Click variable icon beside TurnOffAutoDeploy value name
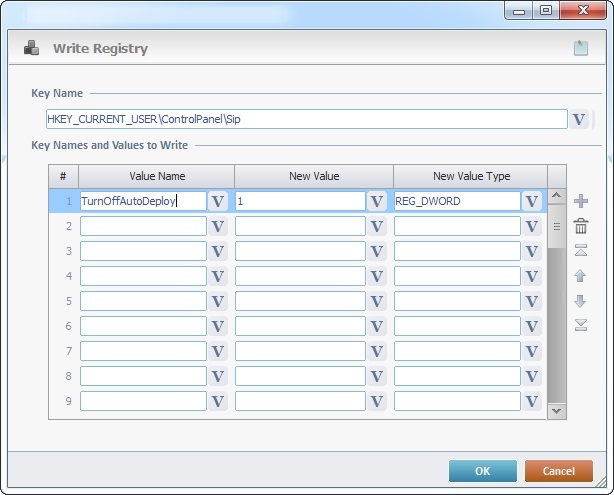 [218, 201]
